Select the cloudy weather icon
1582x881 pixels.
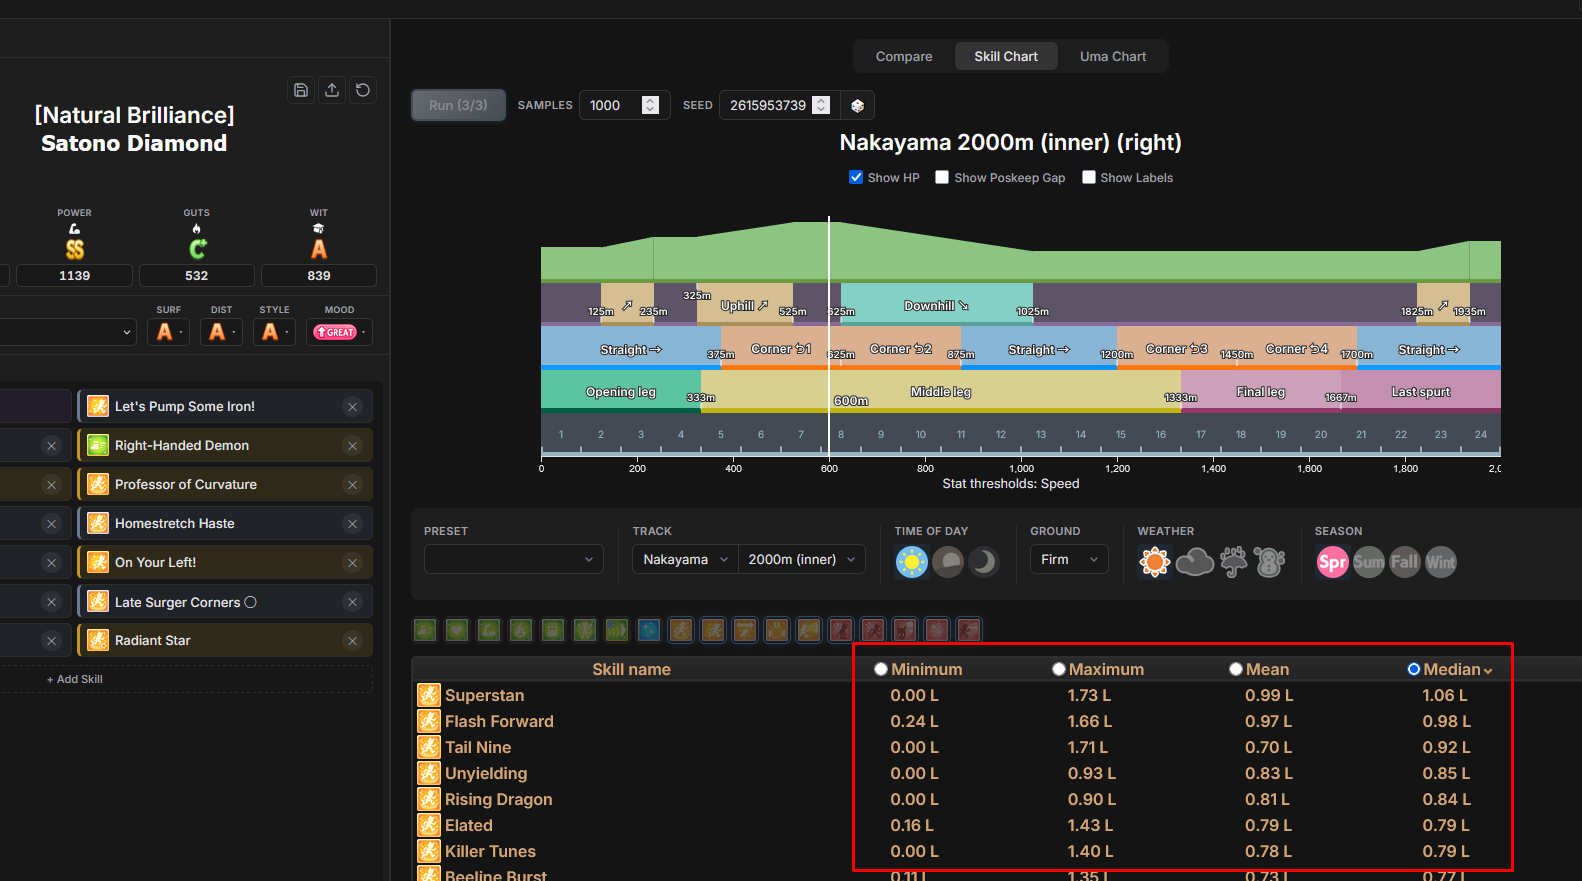pos(1194,562)
